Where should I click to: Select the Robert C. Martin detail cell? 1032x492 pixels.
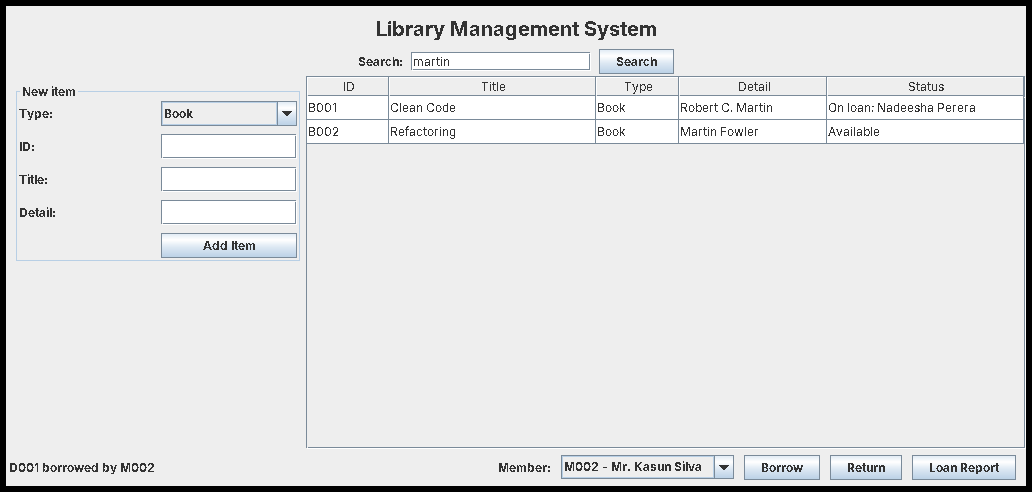click(753, 108)
